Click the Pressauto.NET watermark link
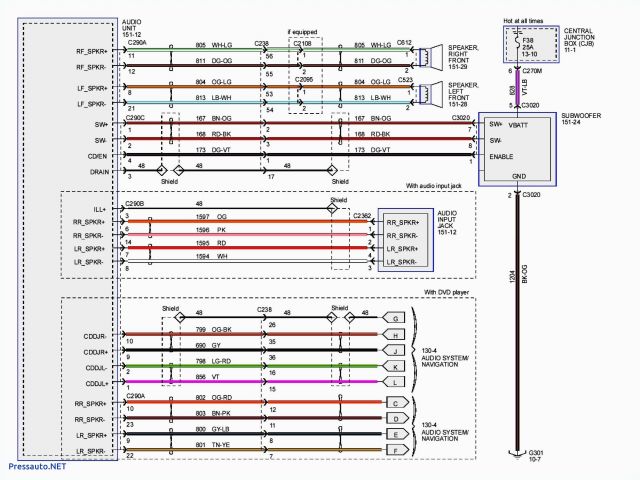Viewport: 640px width, 480px height. click(33, 467)
